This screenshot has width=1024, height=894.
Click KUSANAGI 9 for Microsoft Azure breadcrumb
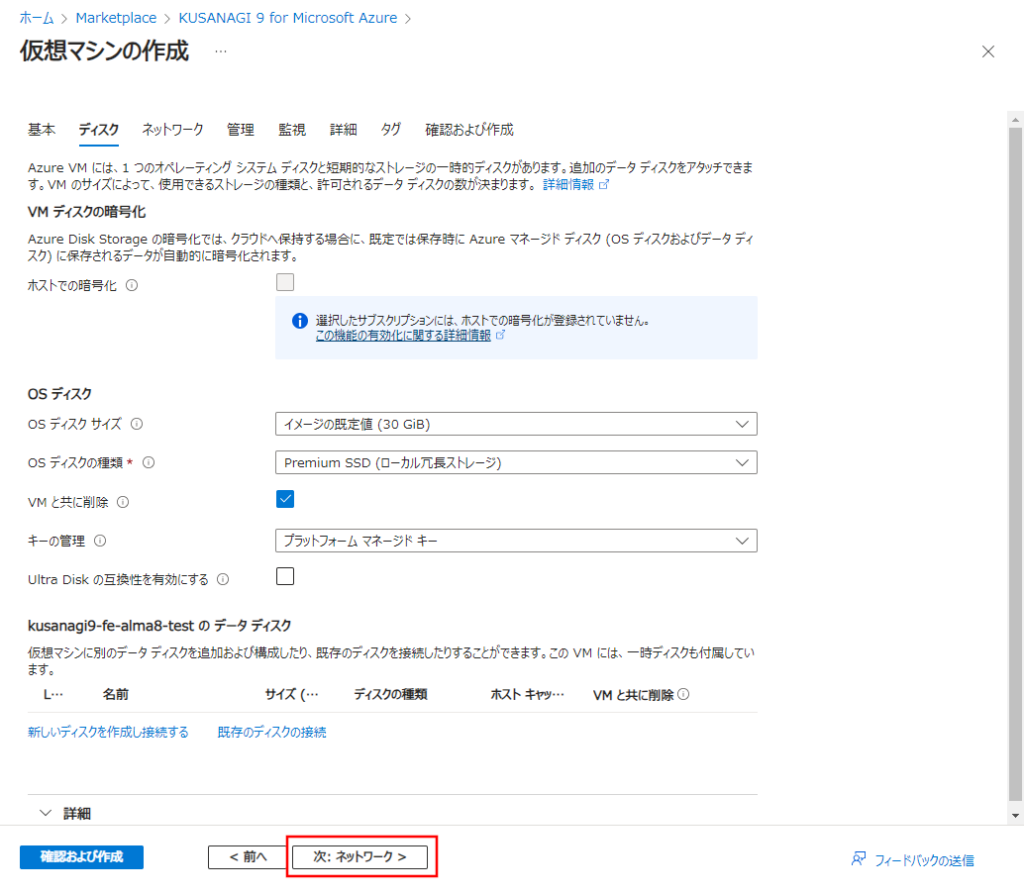(288, 18)
